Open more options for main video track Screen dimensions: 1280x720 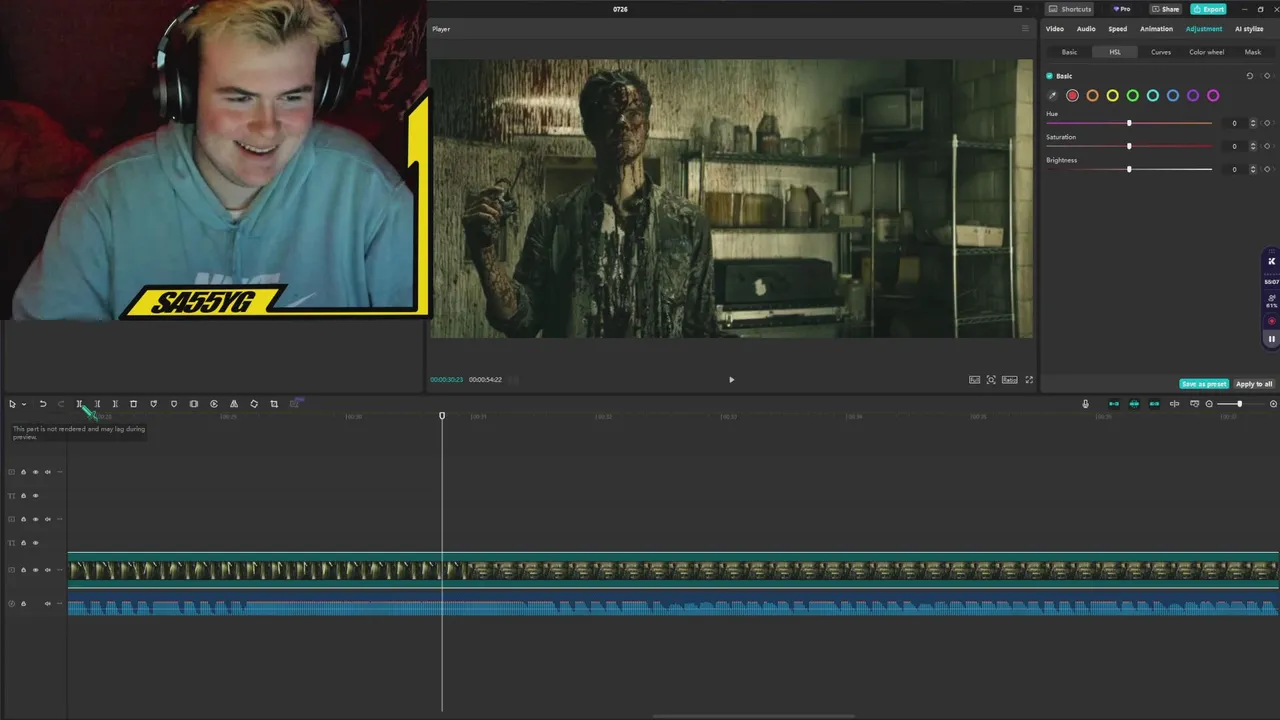(x=60, y=570)
